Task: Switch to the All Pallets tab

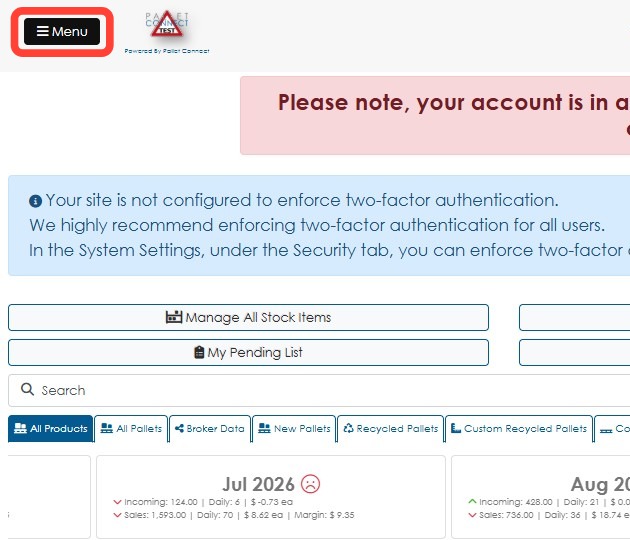Action: 131,429
